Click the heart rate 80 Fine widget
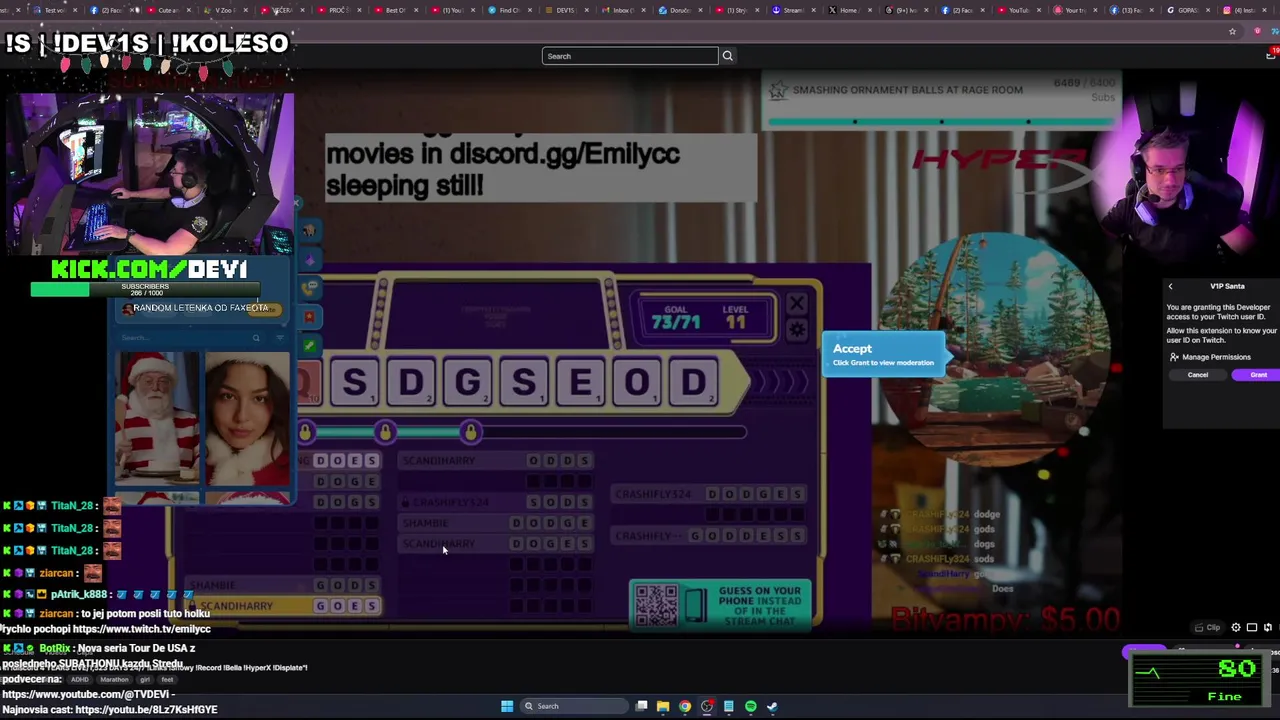 pyautogui.click(x=1198, y=680)
